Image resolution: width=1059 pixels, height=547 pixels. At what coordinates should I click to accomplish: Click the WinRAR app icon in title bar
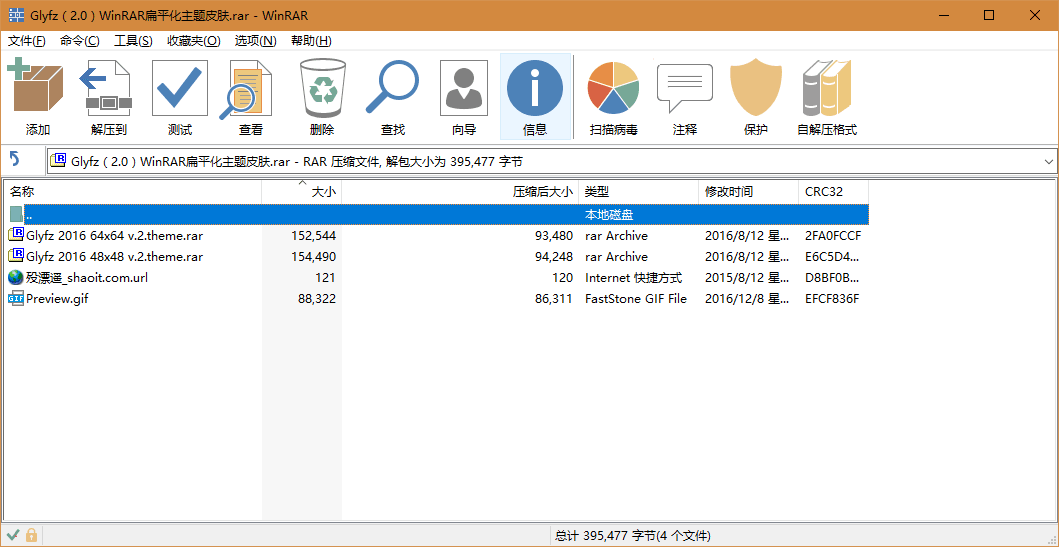point(16,15)
